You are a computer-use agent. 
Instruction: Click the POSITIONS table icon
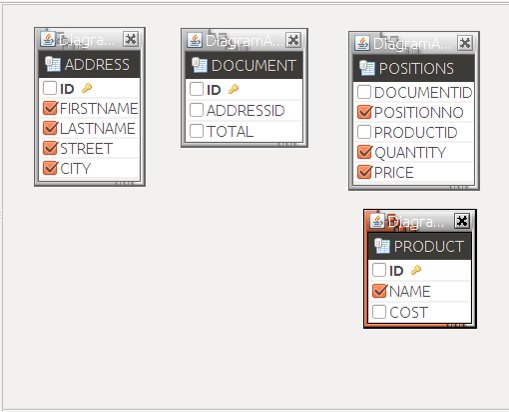[x=367, y=68]
